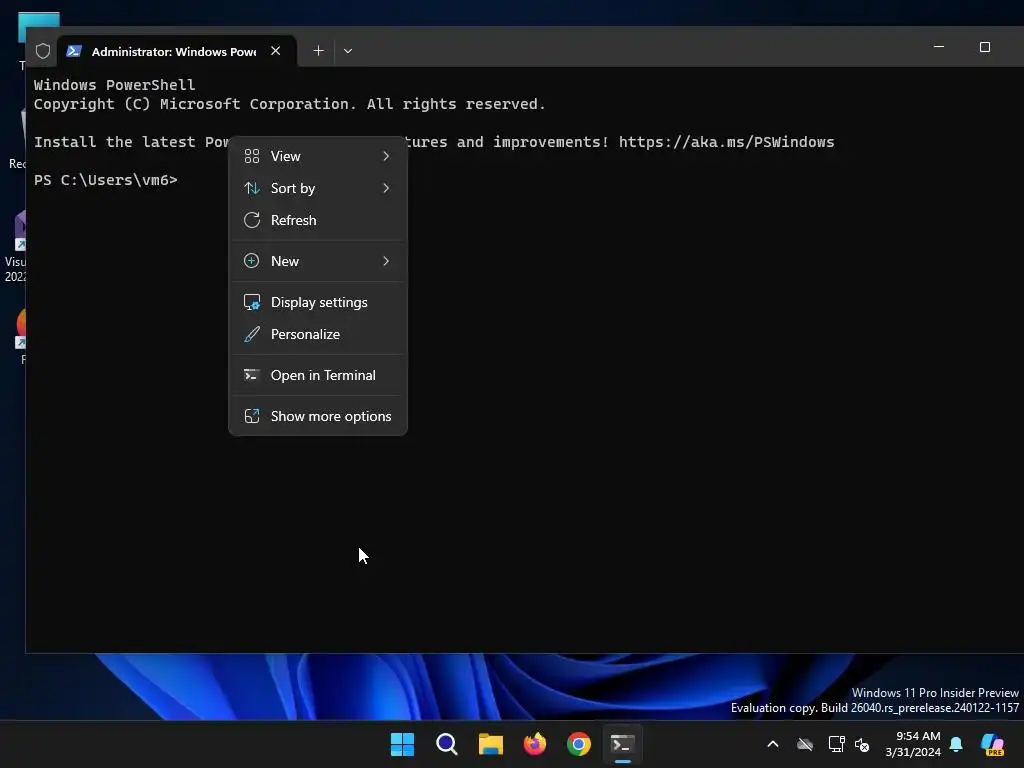Click the OneDrive cloud tray icon

click(805, 744)
